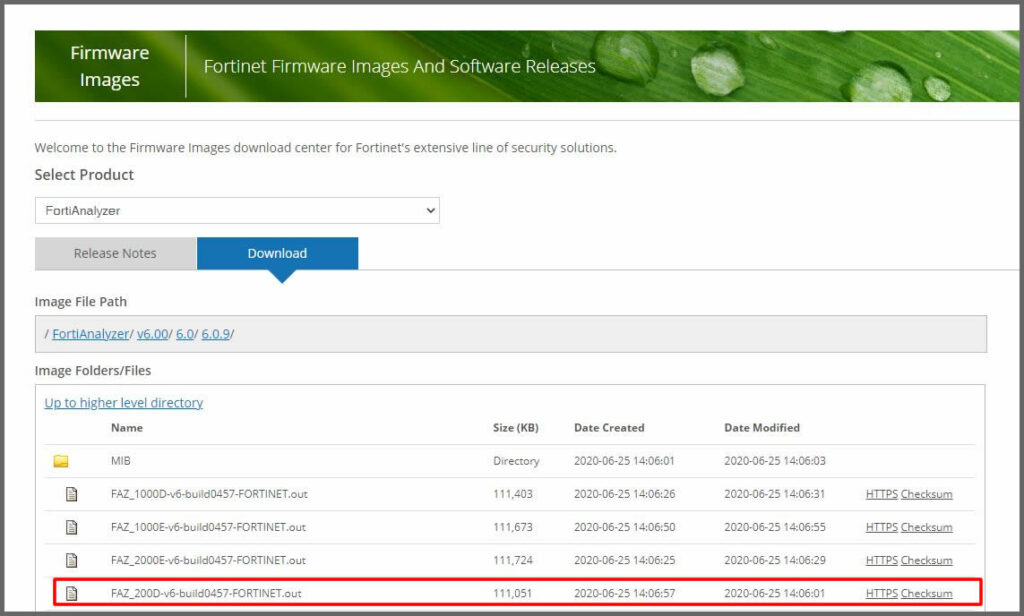Go up to higher level directory
1024x616 pixels.
point(123,402)
